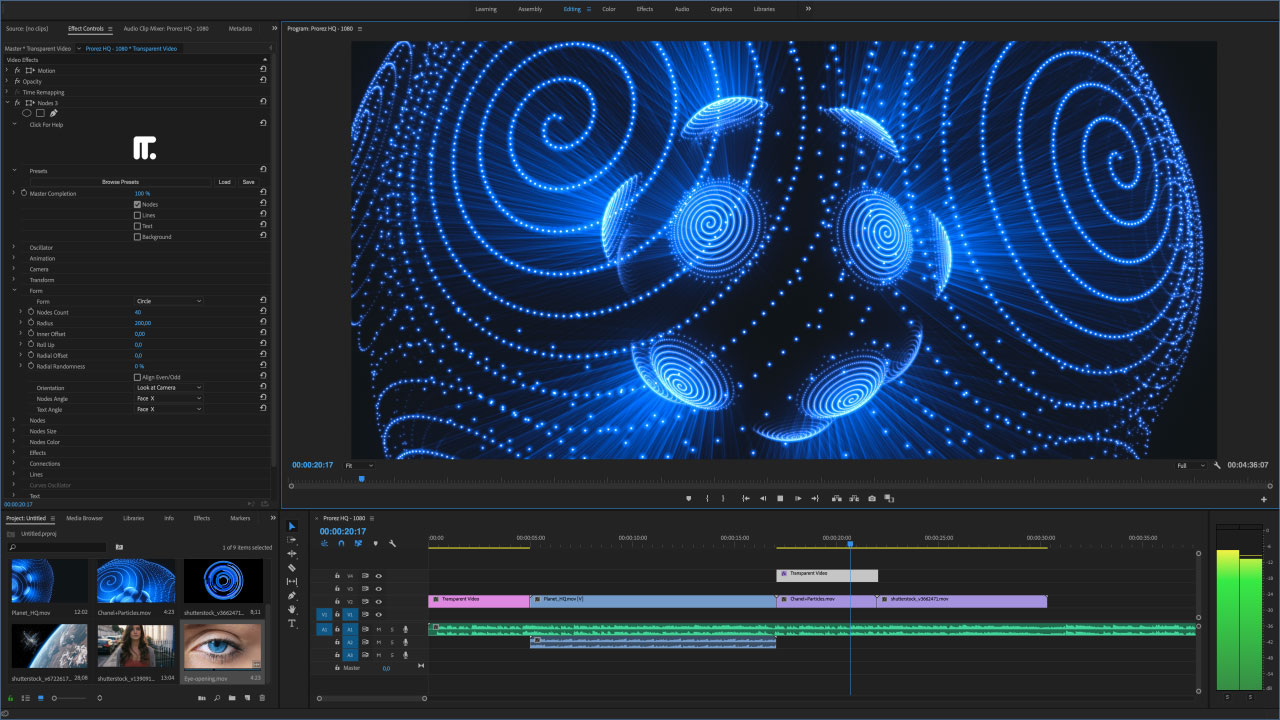The image size is (1280, 720).
Task: Click the free draw bezier mask pen icon
Action: tap(54, 113)
